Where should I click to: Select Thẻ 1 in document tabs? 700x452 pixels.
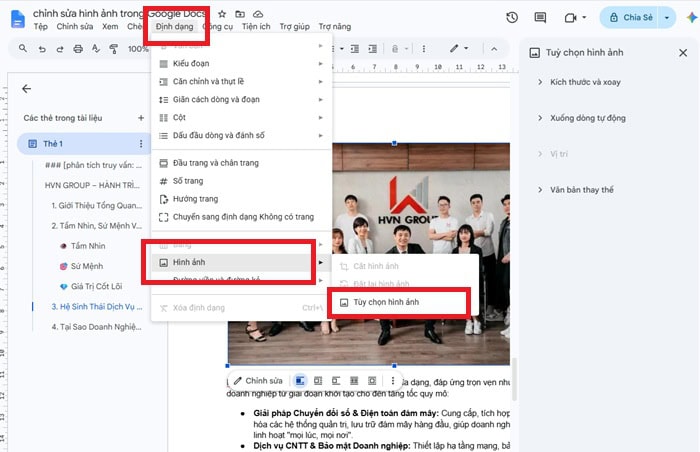[83, 143]
